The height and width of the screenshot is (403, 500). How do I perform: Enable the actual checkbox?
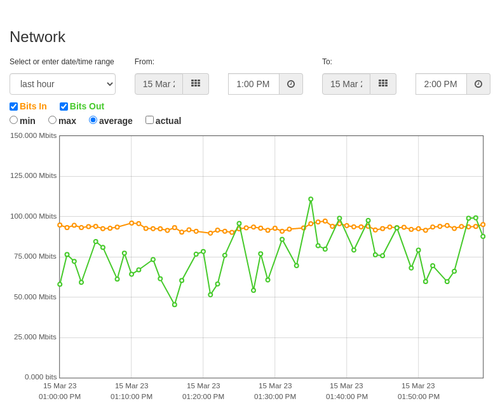(149, 120)
